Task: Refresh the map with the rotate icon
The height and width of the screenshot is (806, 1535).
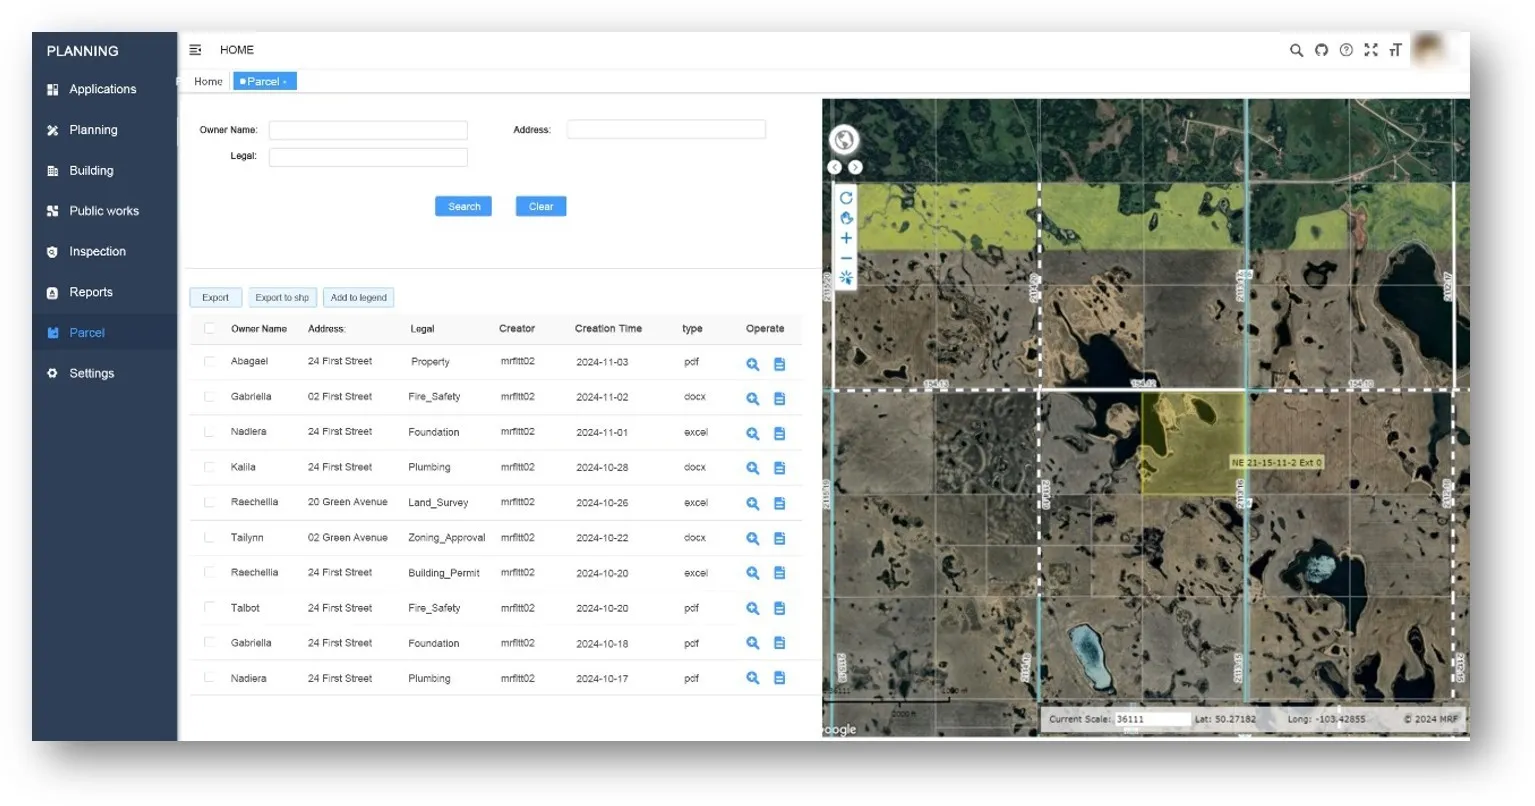Action: pyautogui.click(x=846, y=198)
